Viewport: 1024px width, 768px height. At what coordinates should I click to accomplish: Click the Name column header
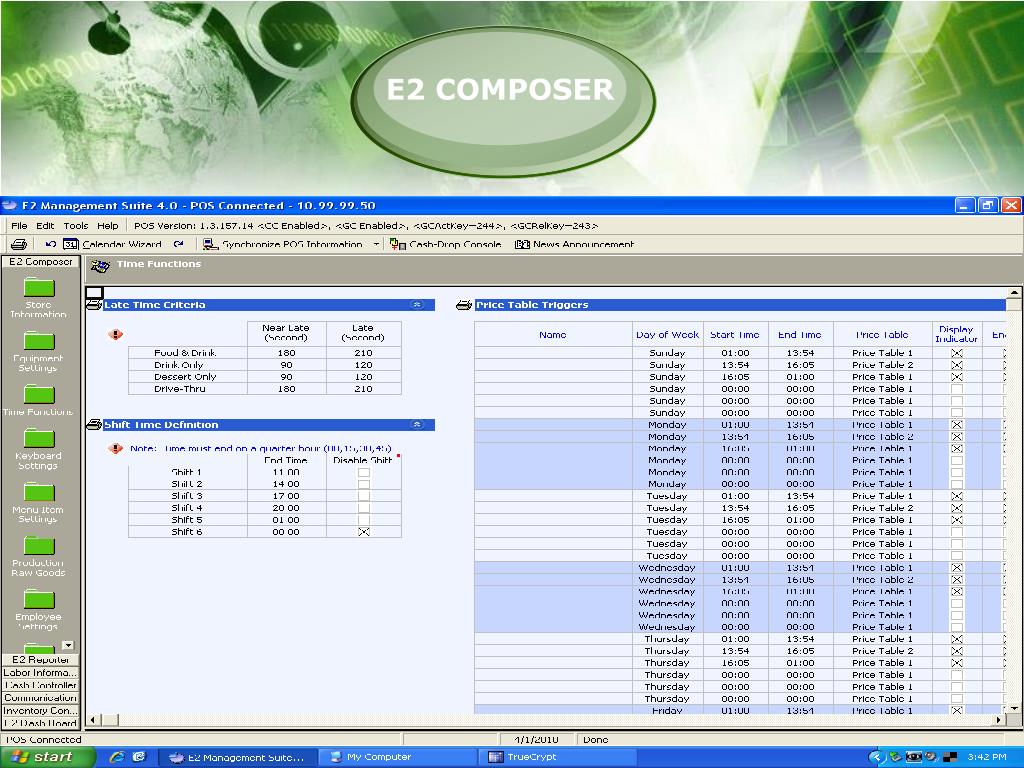(553, 334)
